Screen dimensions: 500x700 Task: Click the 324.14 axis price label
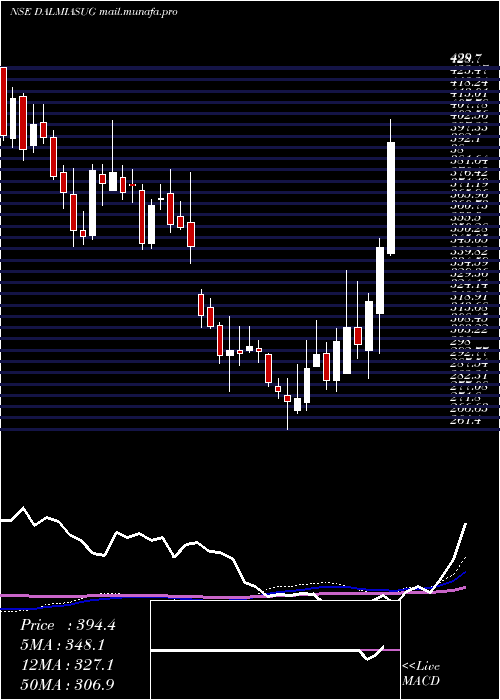[x=468, y=285]
